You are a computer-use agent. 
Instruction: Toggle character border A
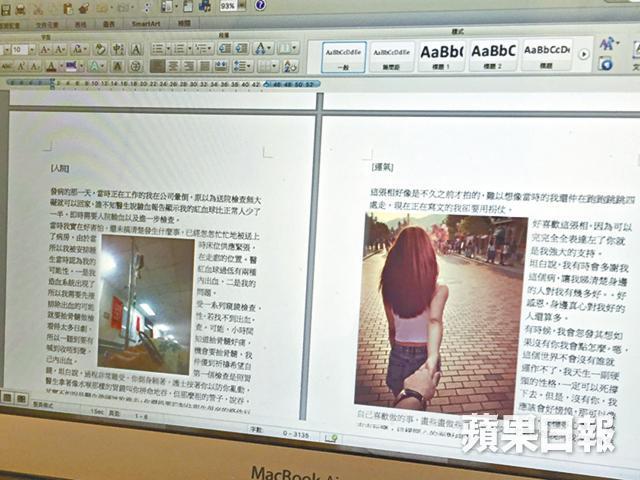click(x=136, y=49)
